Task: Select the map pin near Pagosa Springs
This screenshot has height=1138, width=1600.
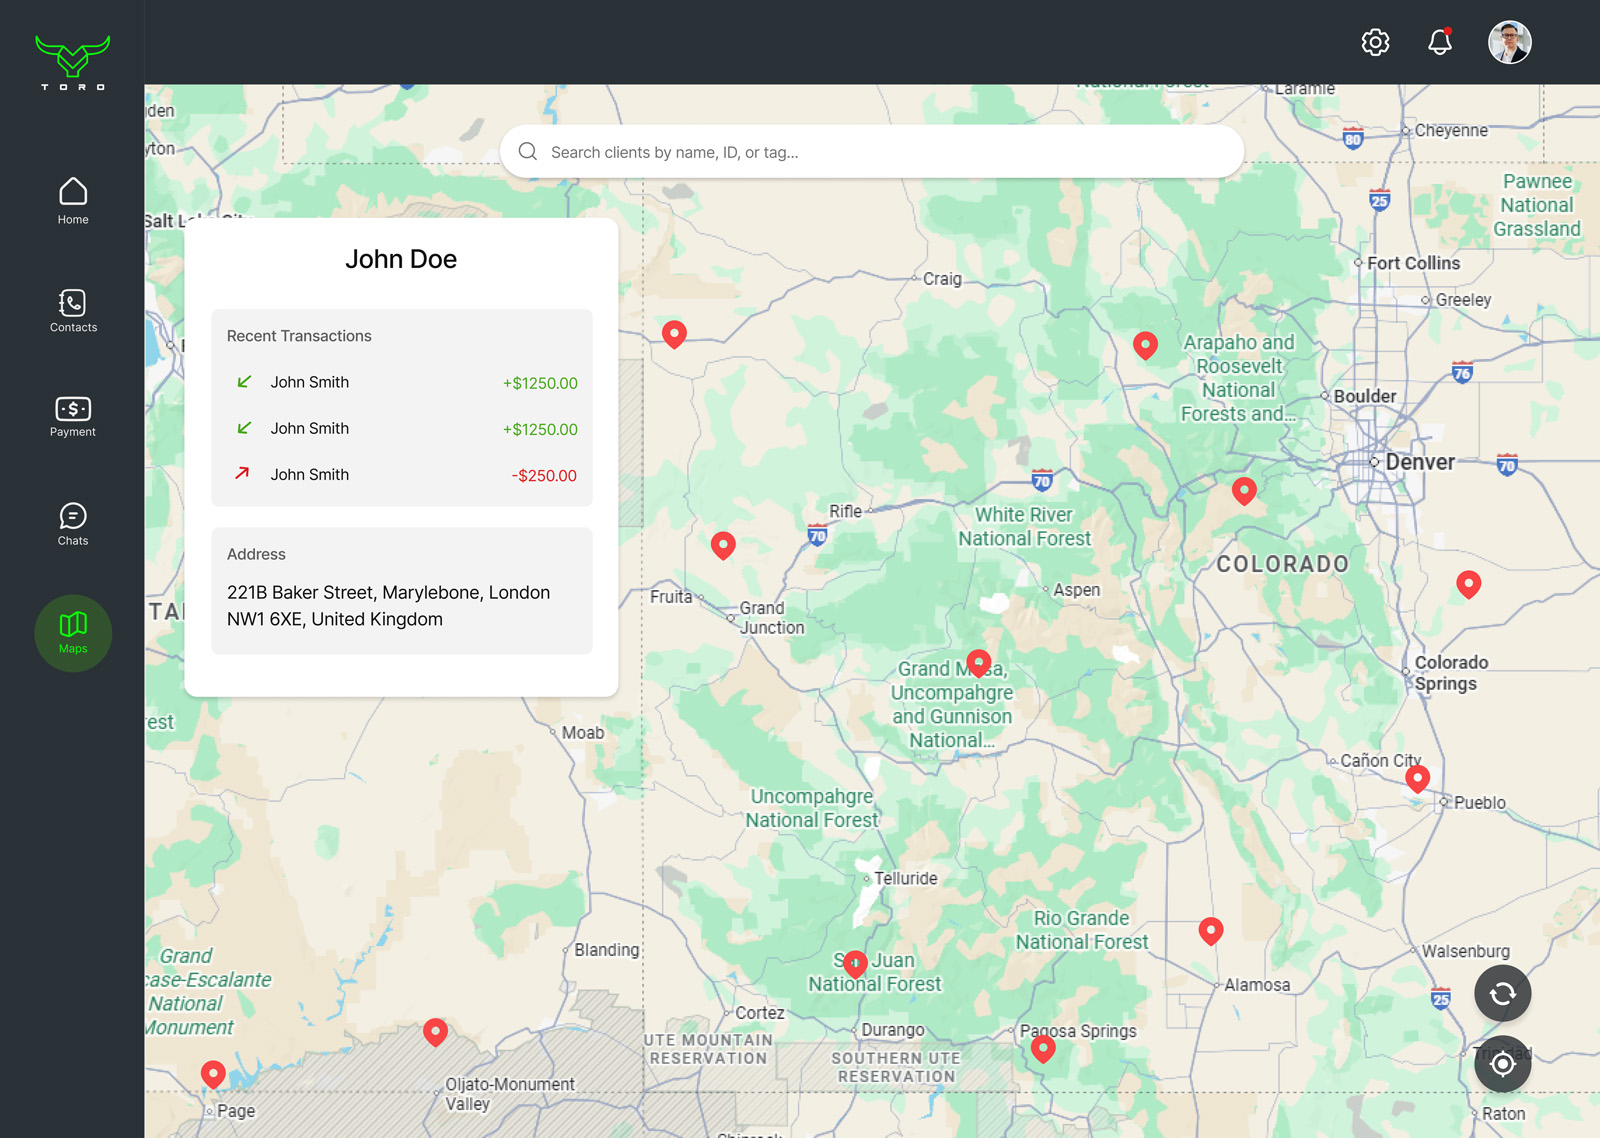Action: tap(1043, 1048)
